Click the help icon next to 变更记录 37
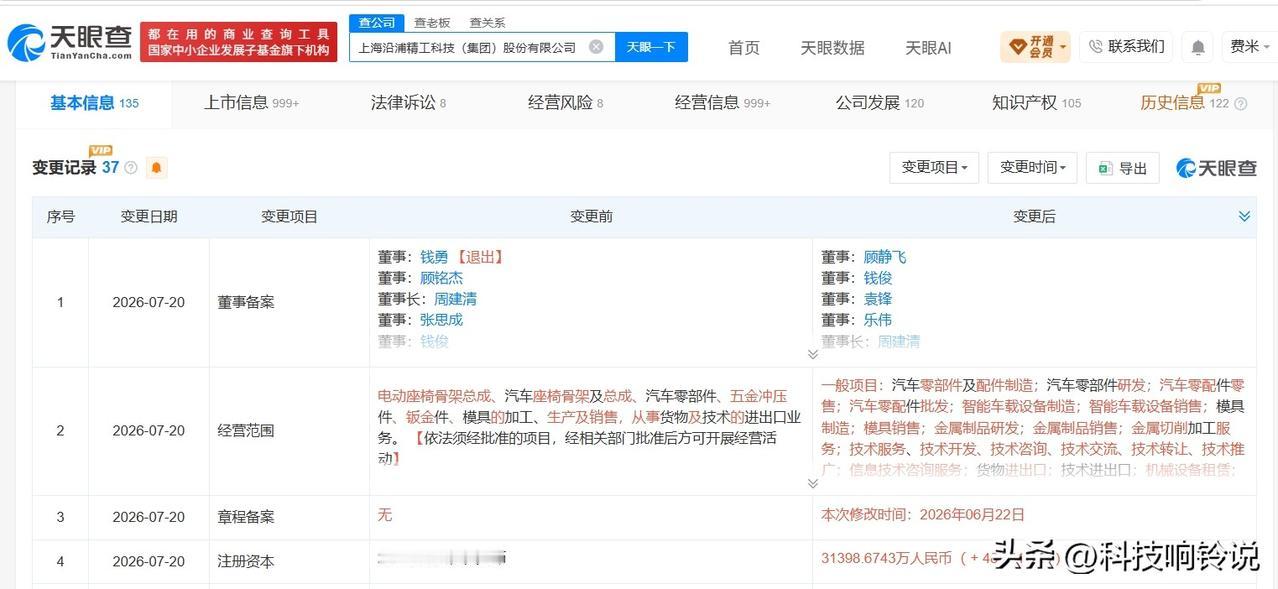The height and width of the screenshot is (589, 1278). (131, 168)
